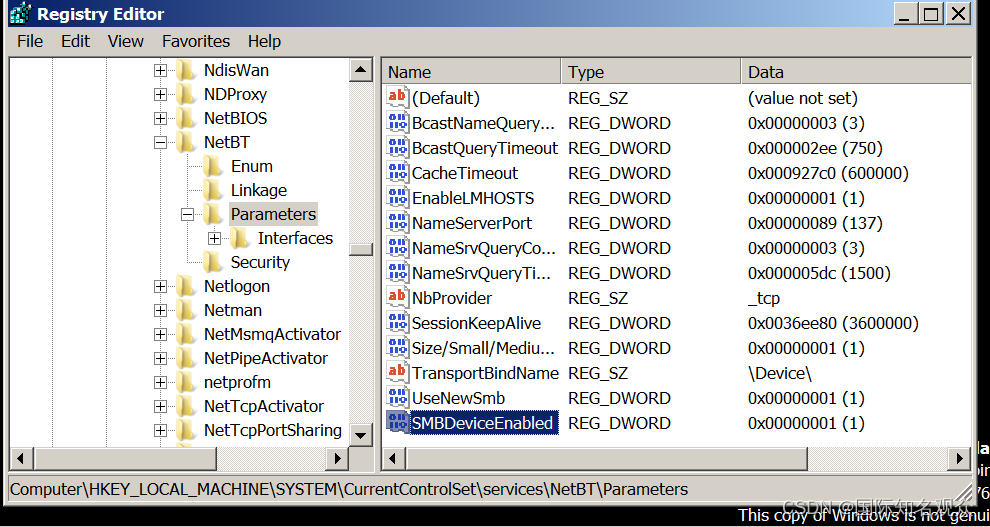This screenshot has height=527, width=990.
Task: Open the View menu
Action: point(126,42)
